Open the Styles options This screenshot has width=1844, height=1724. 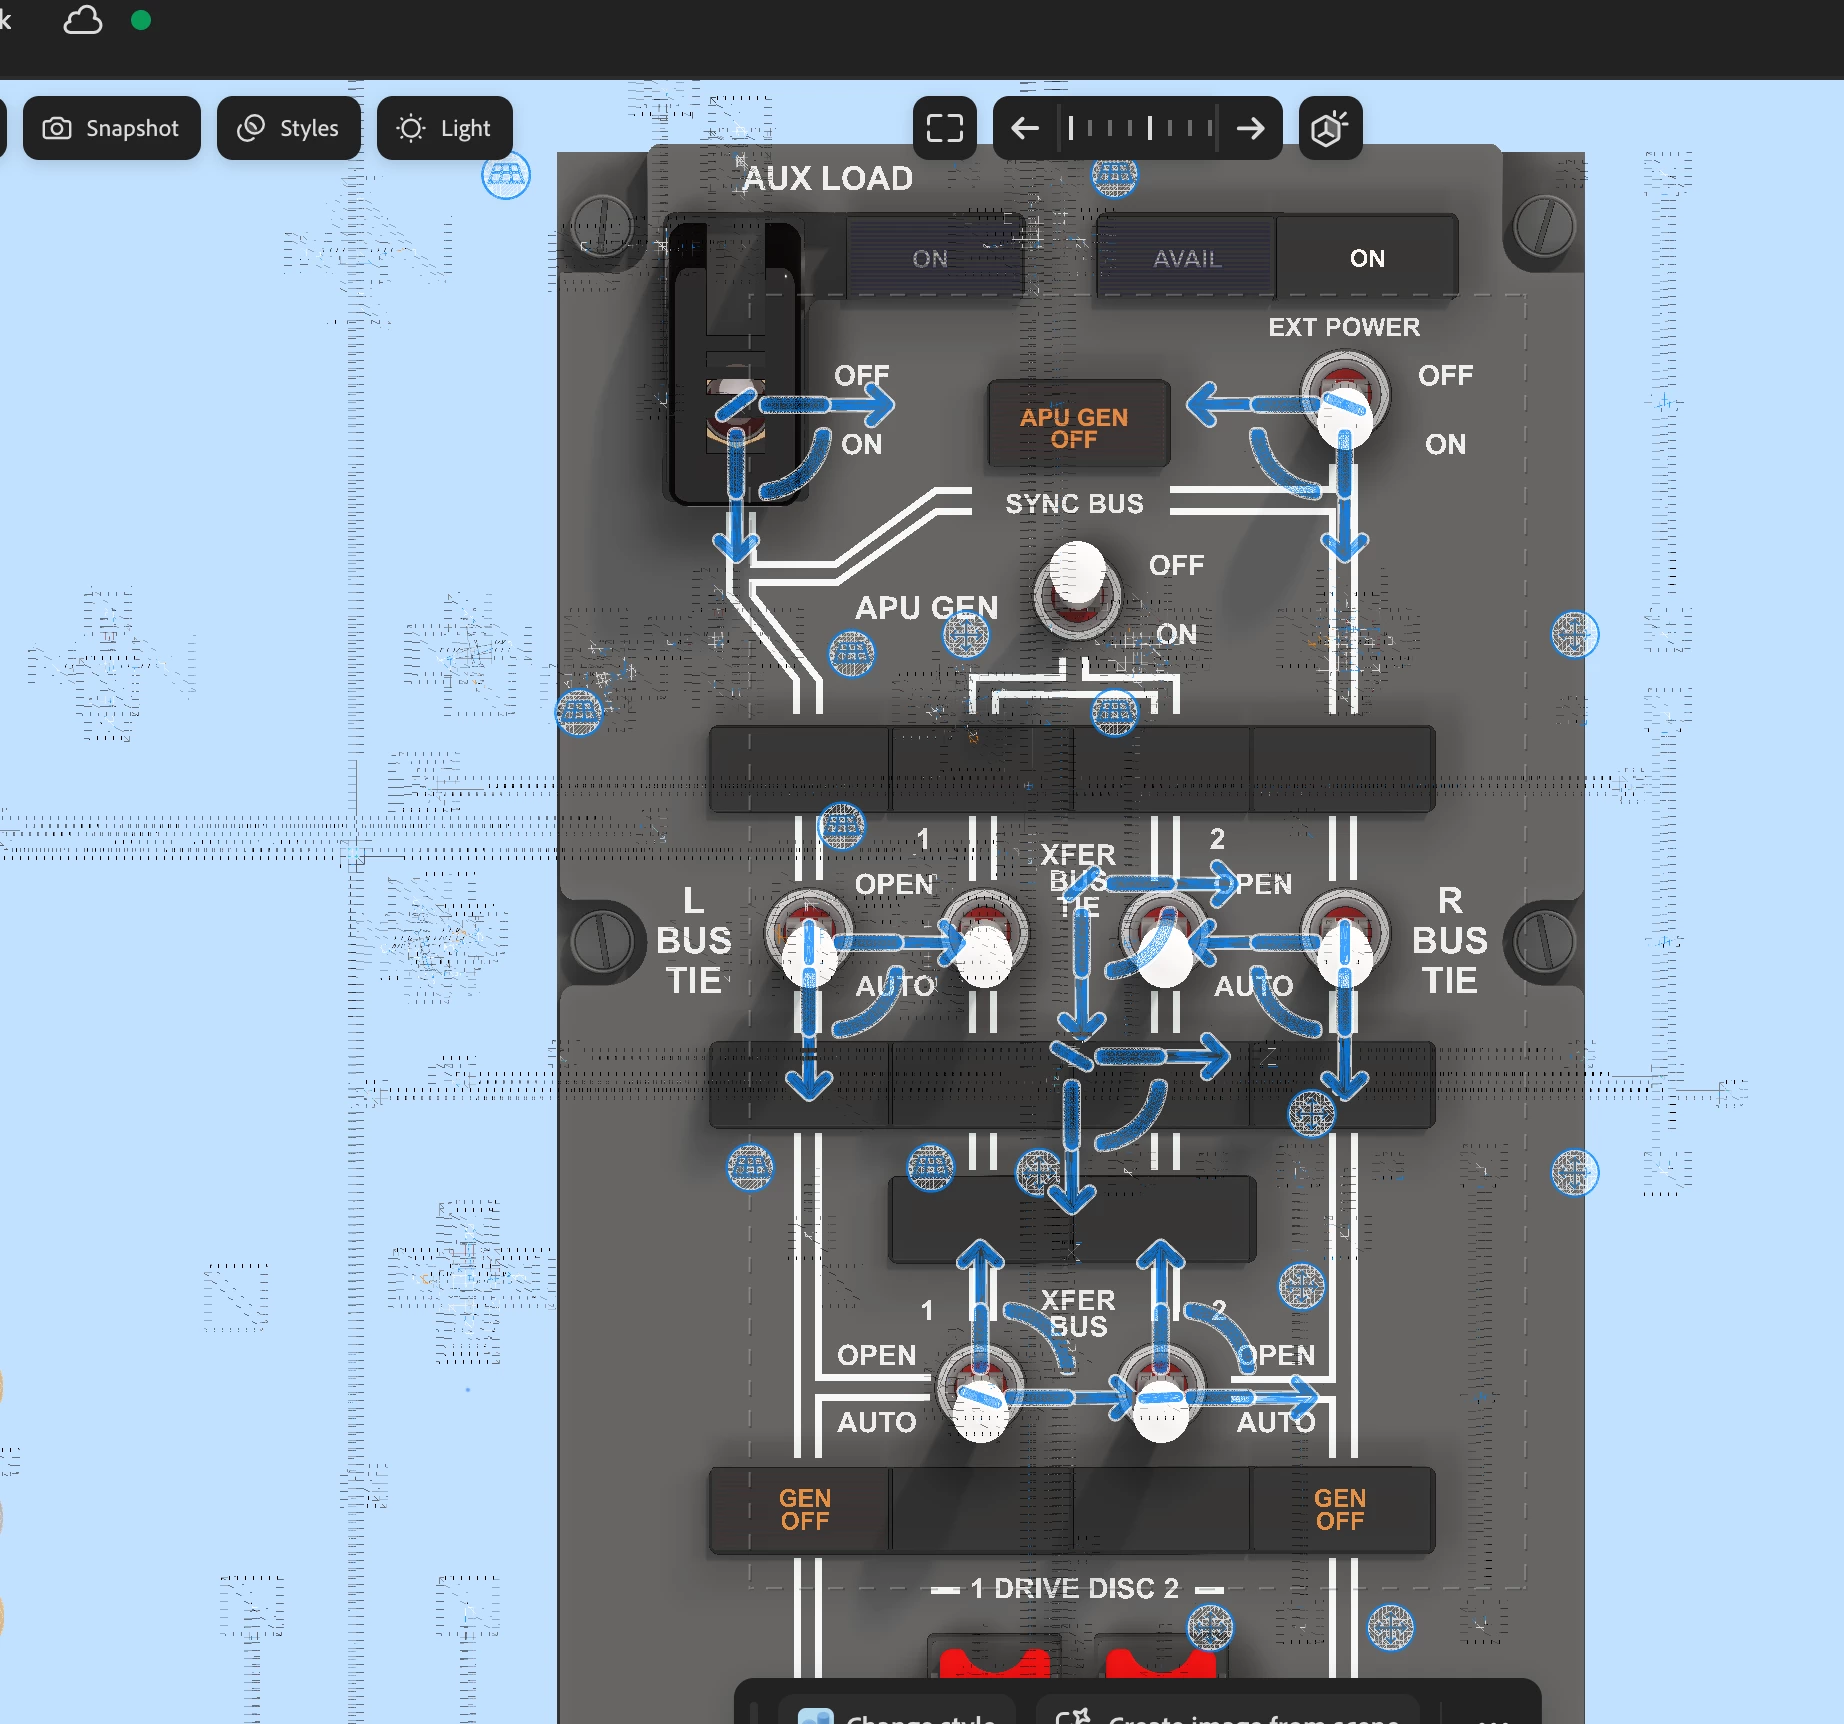point(288,128)
